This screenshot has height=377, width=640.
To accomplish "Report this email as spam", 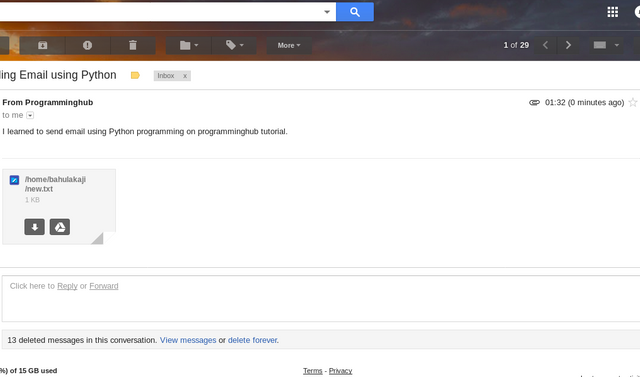I will tap(87, 45).
